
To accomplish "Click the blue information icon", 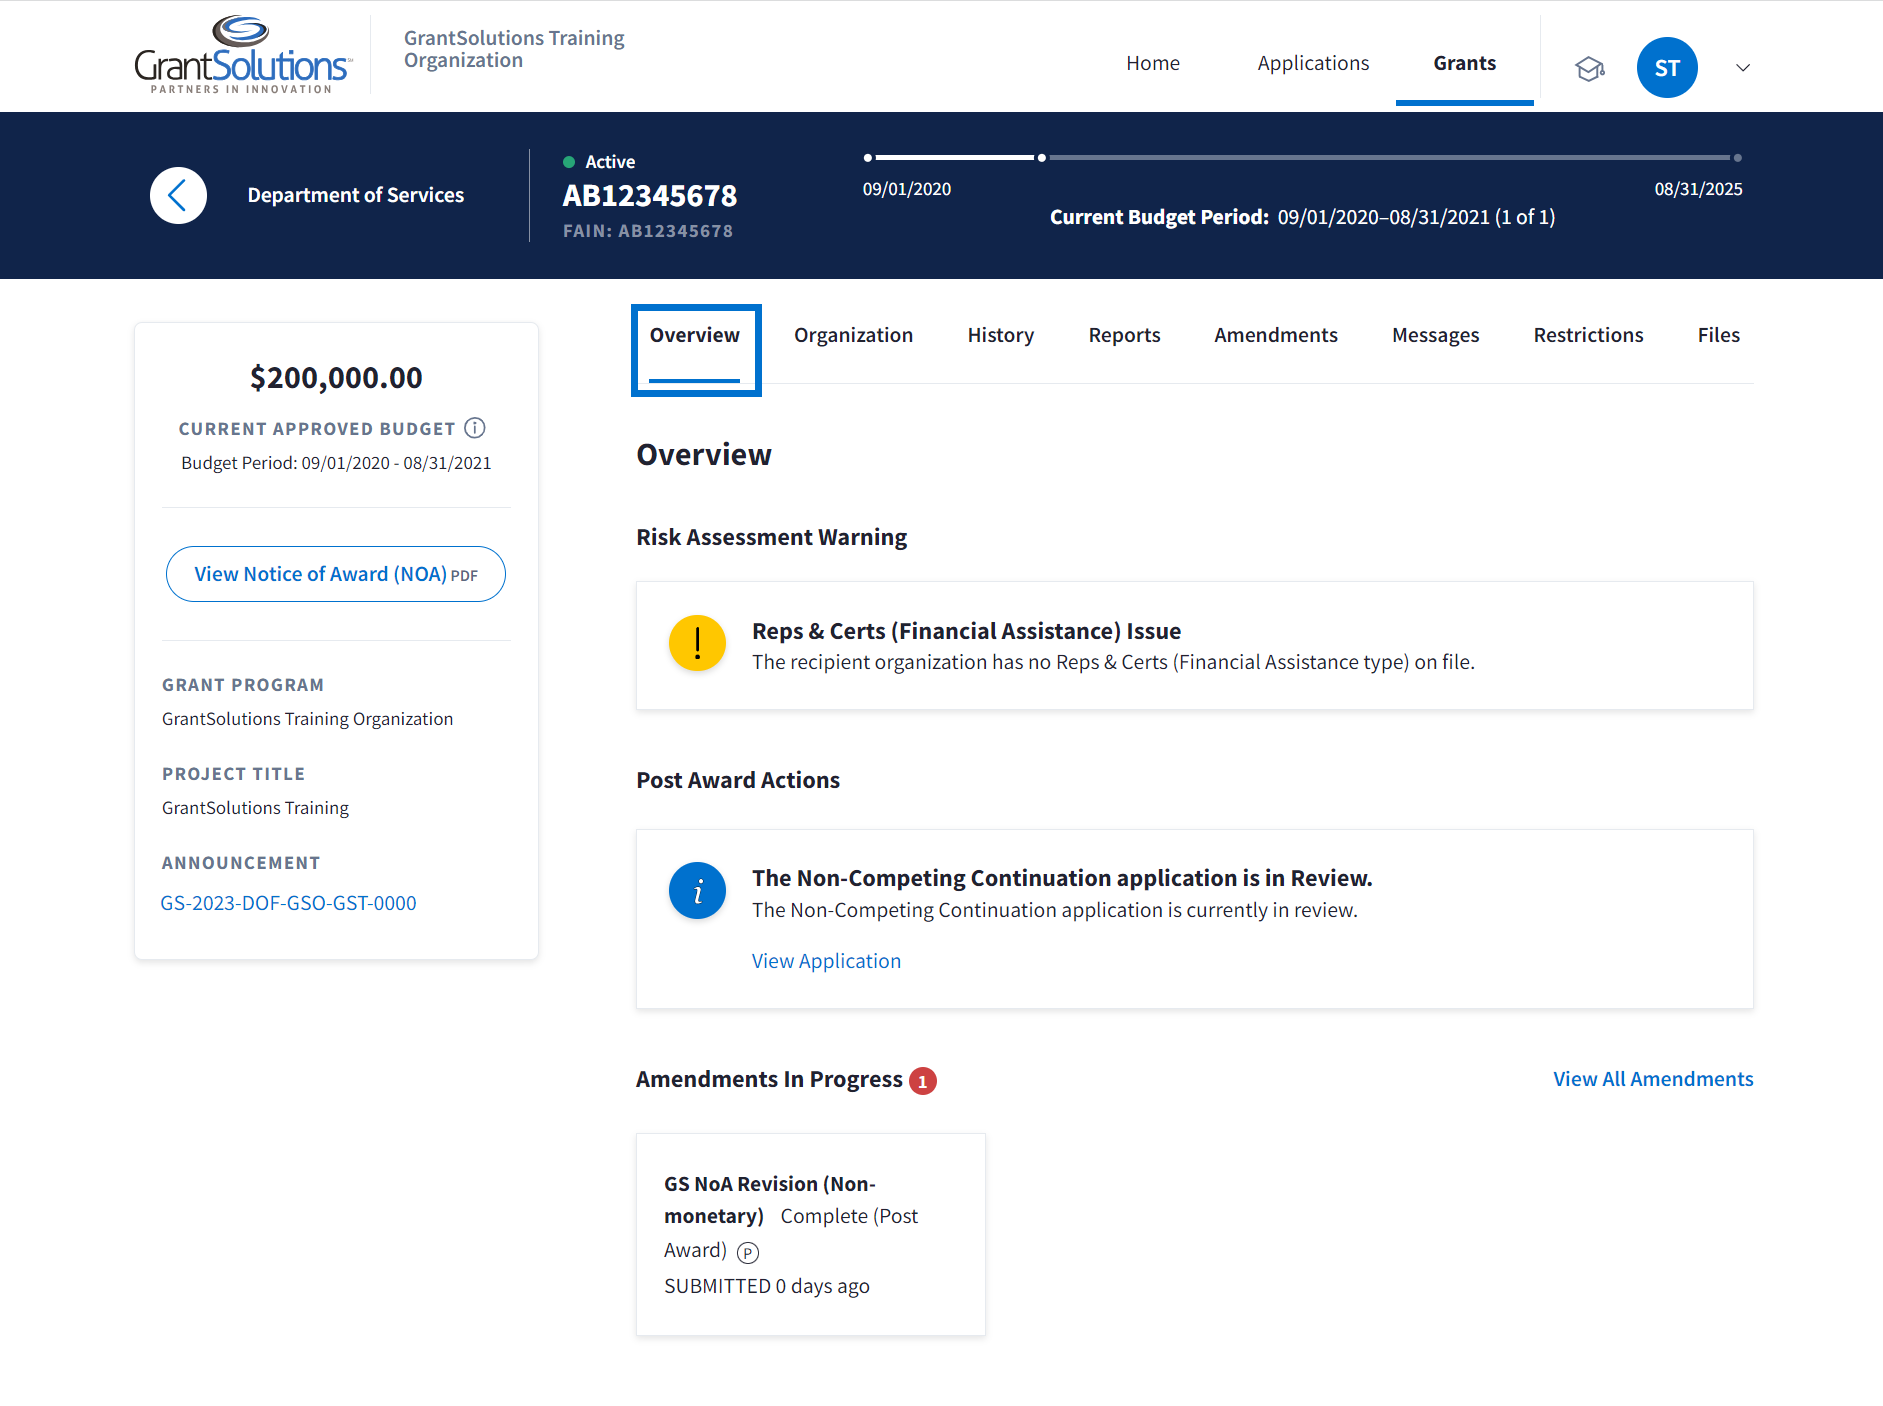I will (x=697, y=890).
